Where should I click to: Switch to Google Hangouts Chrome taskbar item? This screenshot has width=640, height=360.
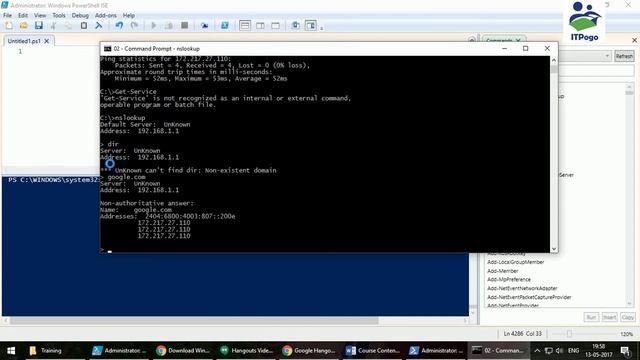(x=310, y=350)
